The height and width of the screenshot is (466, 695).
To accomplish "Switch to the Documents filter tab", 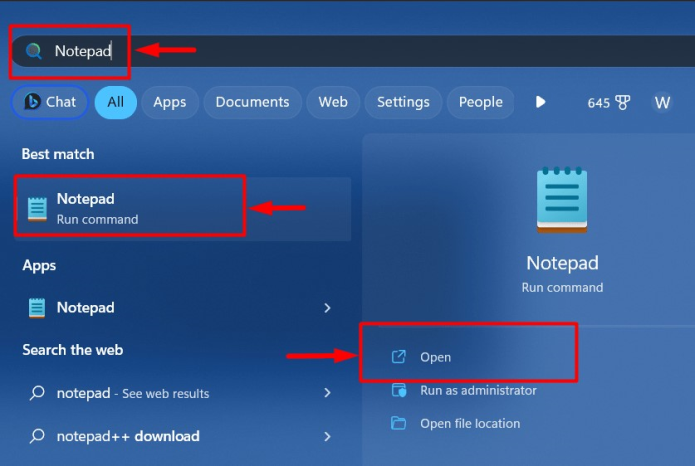I will (x=252, y=102).
